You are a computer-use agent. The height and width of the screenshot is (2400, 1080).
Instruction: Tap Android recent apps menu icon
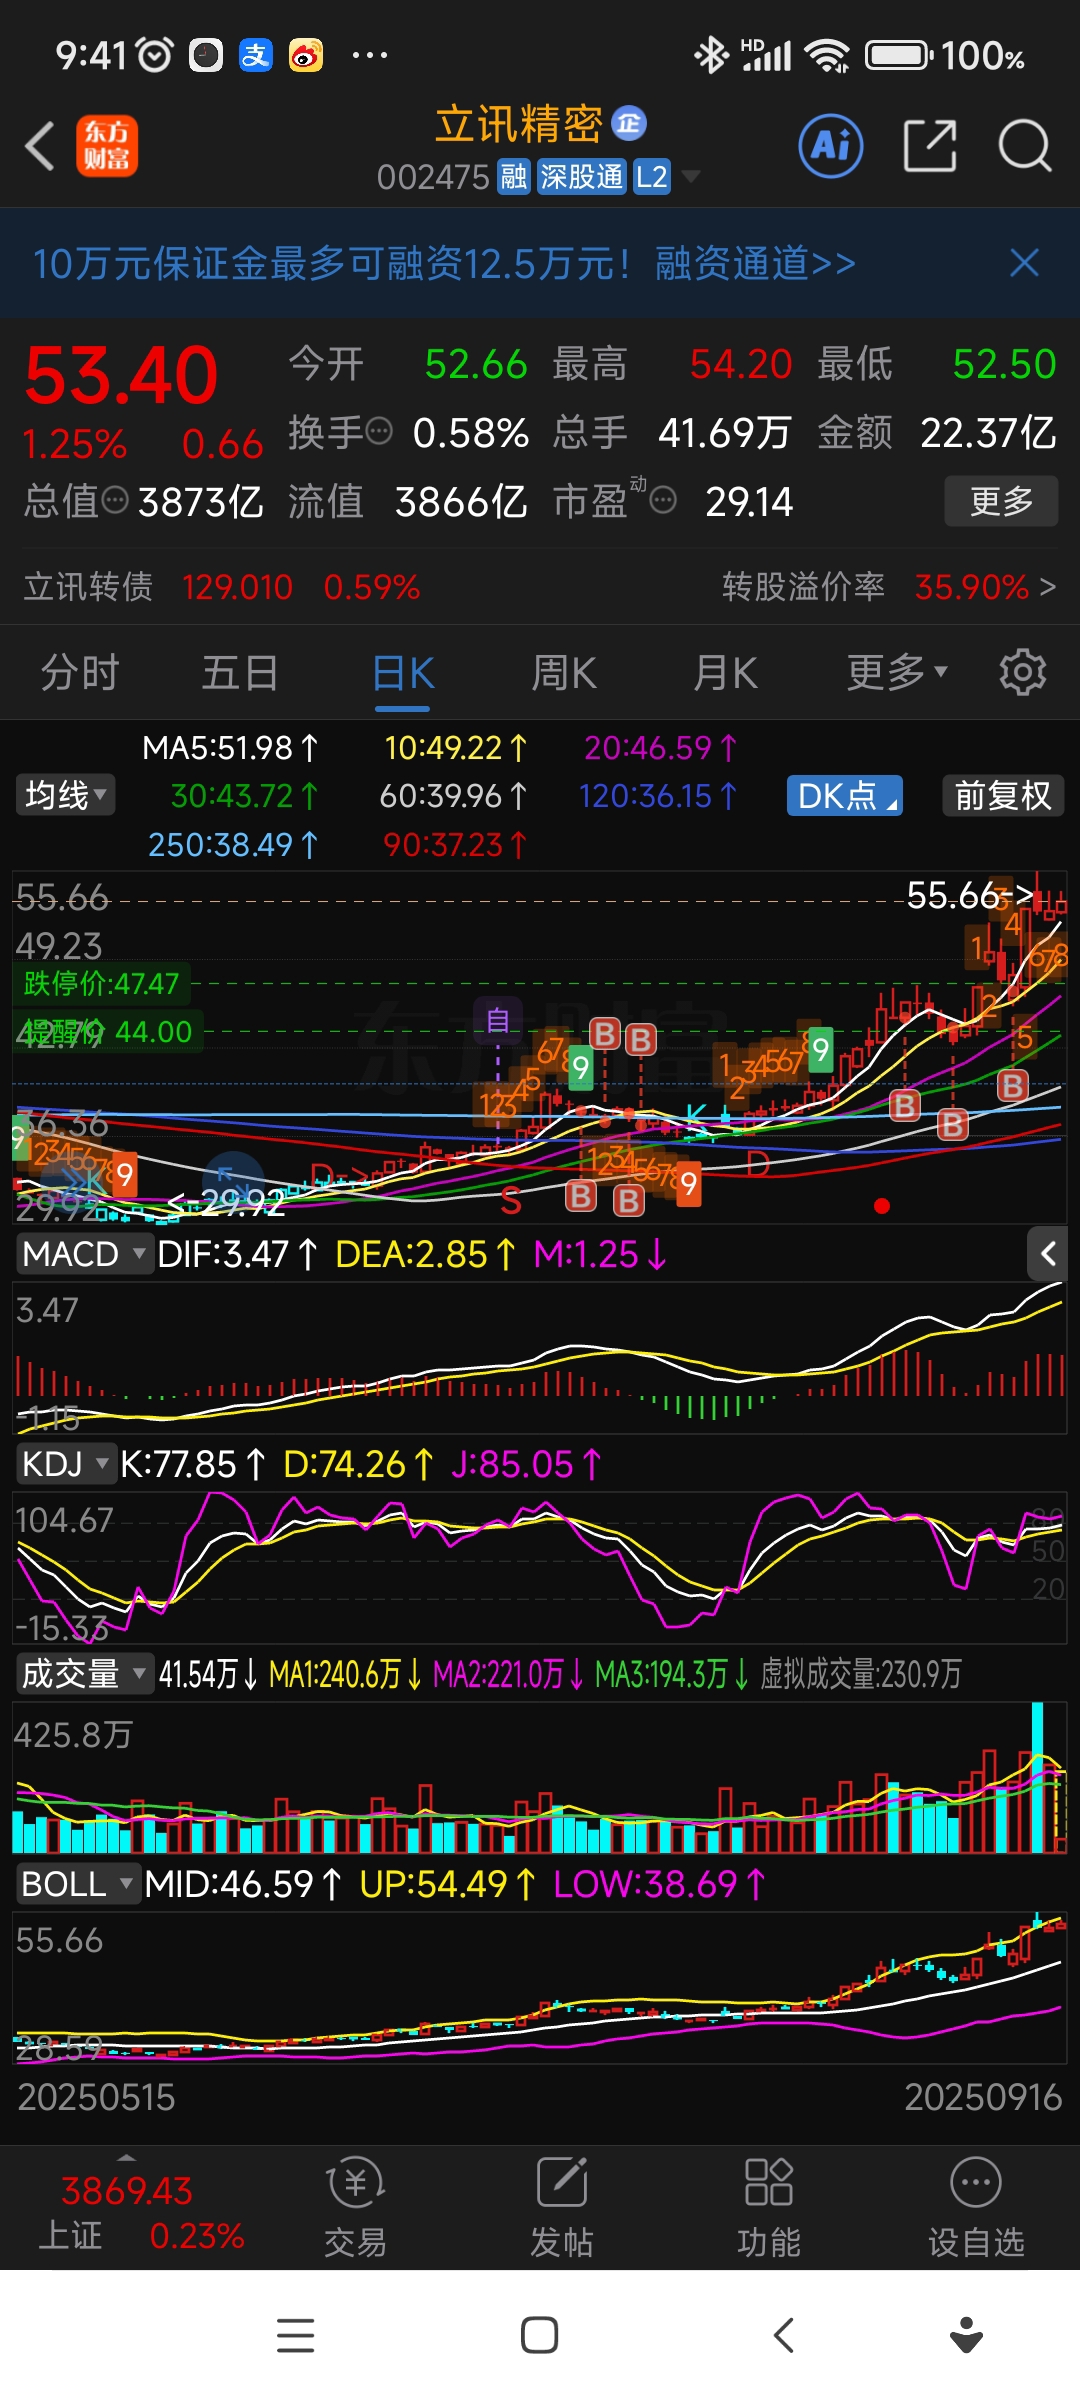tap(296, 2336)
